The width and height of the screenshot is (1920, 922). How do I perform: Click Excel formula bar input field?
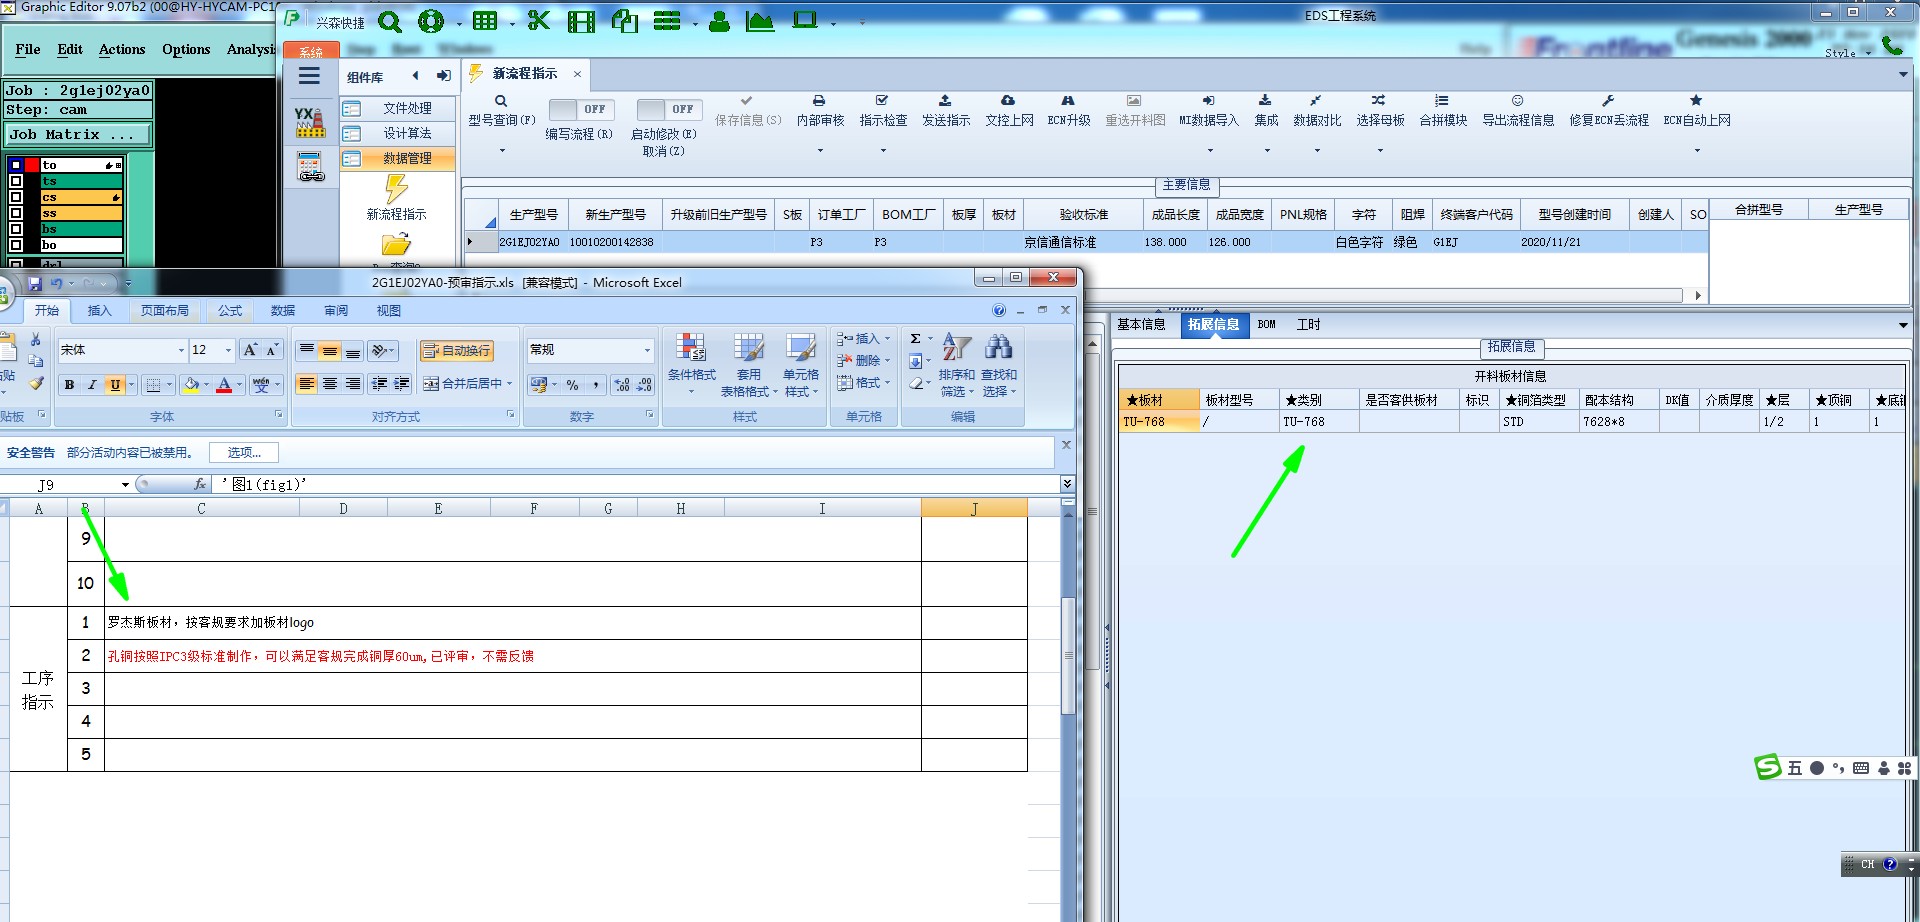tap(636, 484)
